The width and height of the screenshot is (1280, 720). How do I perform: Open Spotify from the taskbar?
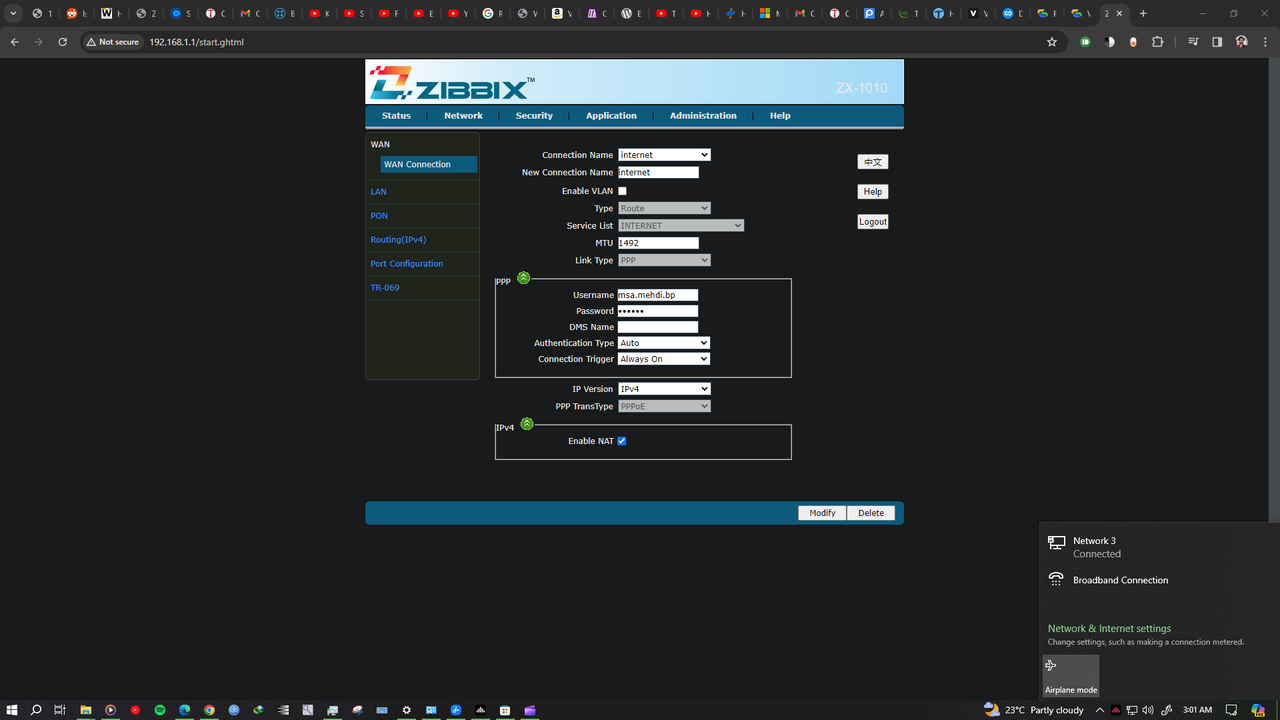click(160, 710)
